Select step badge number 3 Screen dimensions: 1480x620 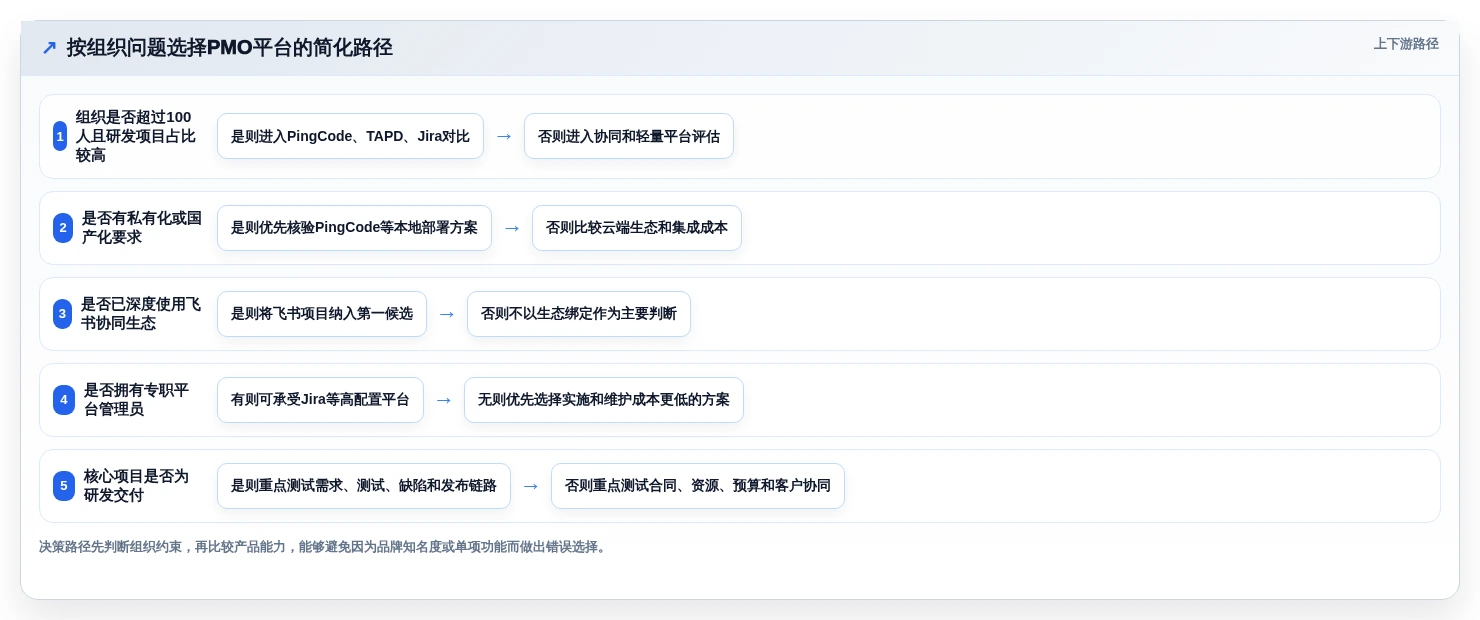[x=63, y=314]
